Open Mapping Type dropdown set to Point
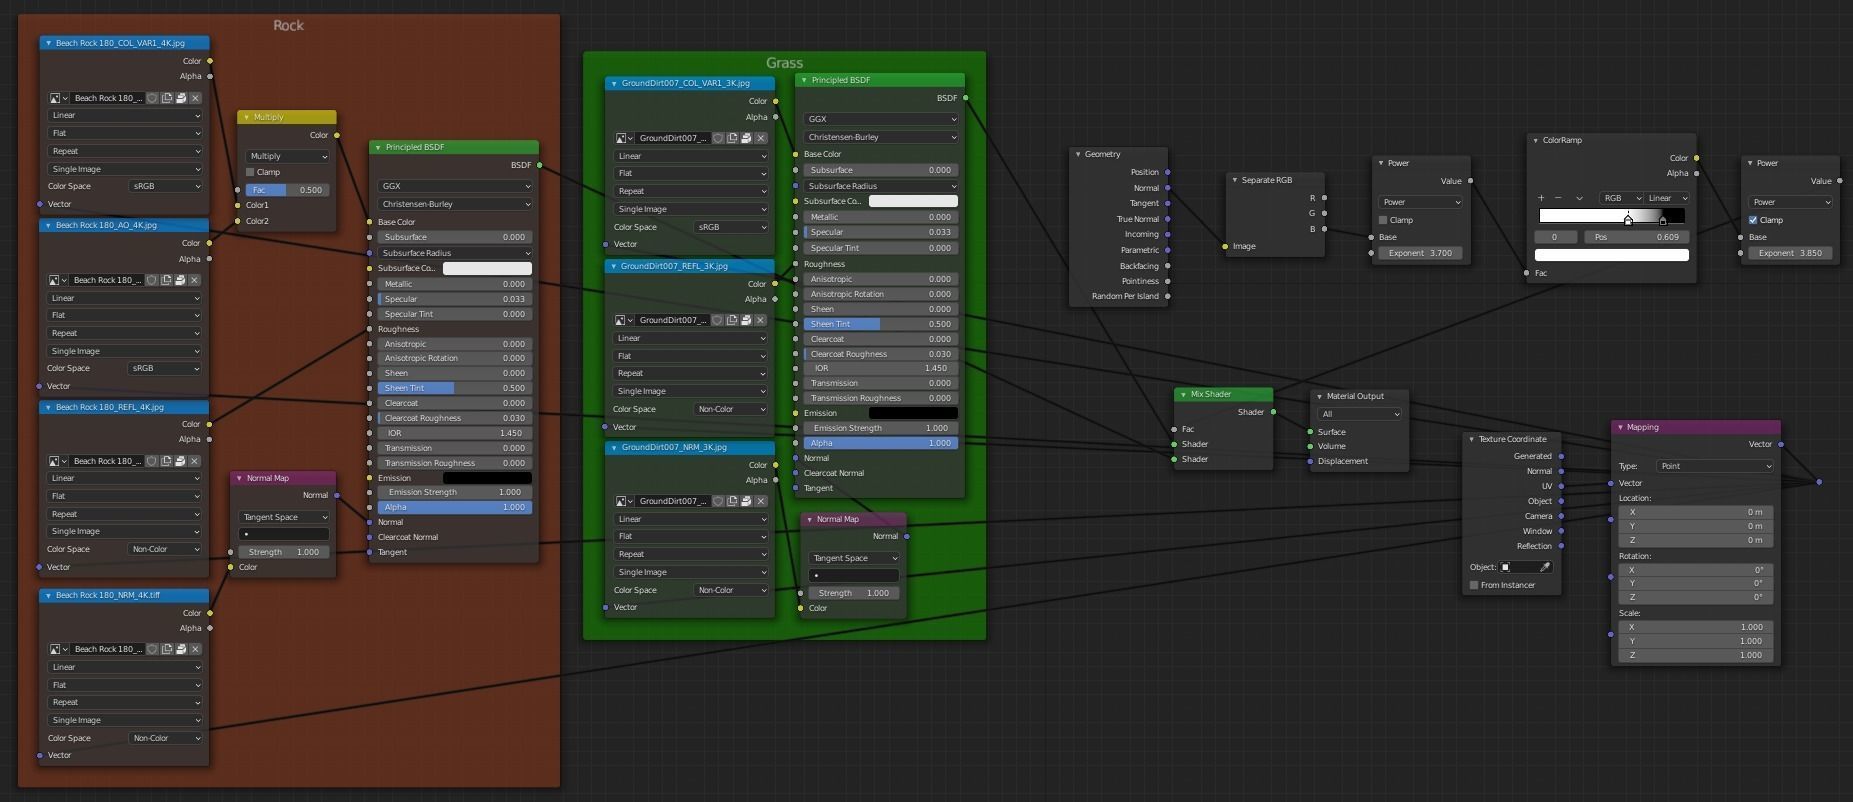Image resolution: width=1853 pixels, height=802 pixels. [x=1715, y=466]
